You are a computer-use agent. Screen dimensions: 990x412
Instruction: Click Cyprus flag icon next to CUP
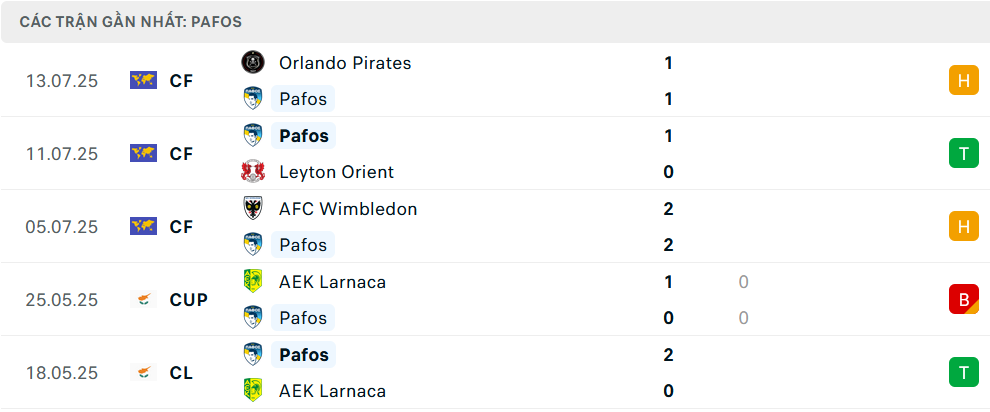coord(143,299)
